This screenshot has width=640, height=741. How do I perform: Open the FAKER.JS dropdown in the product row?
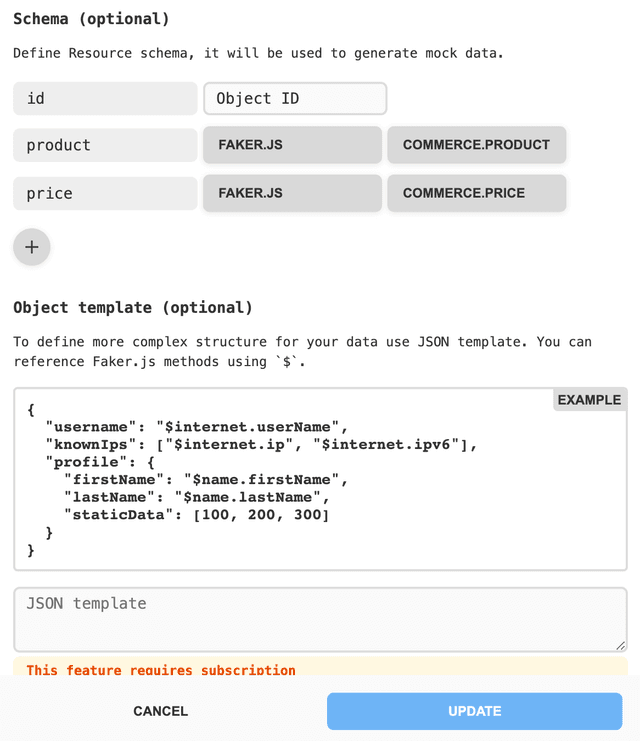point(292,145)
